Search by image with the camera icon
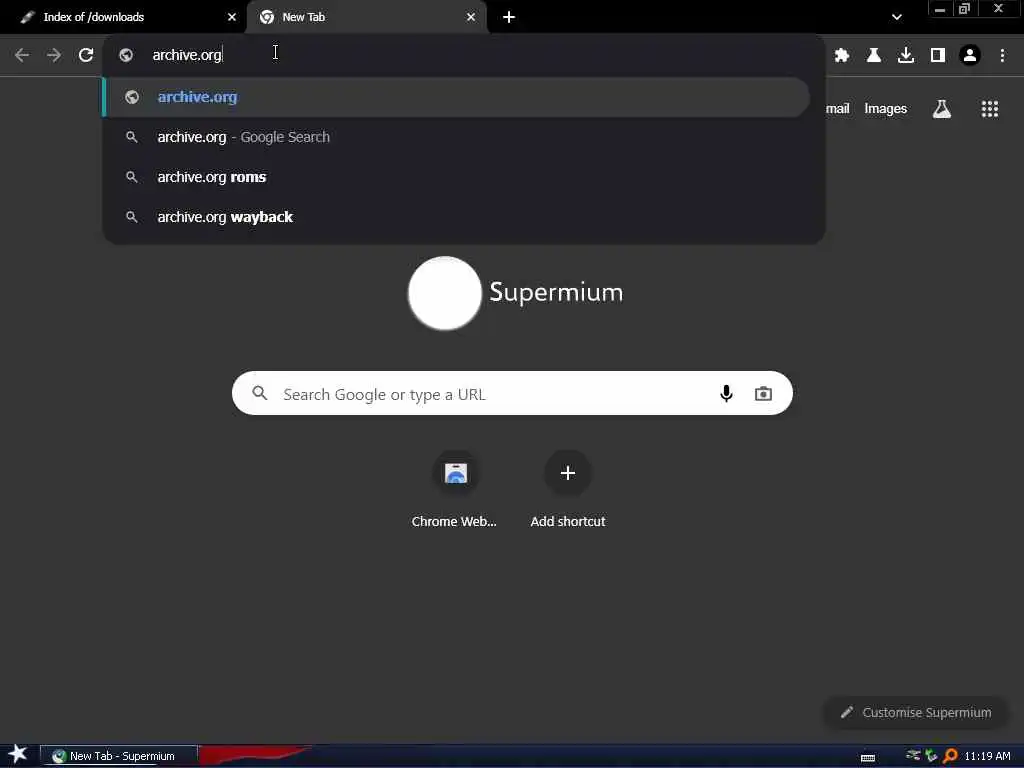 pos(763,393)
